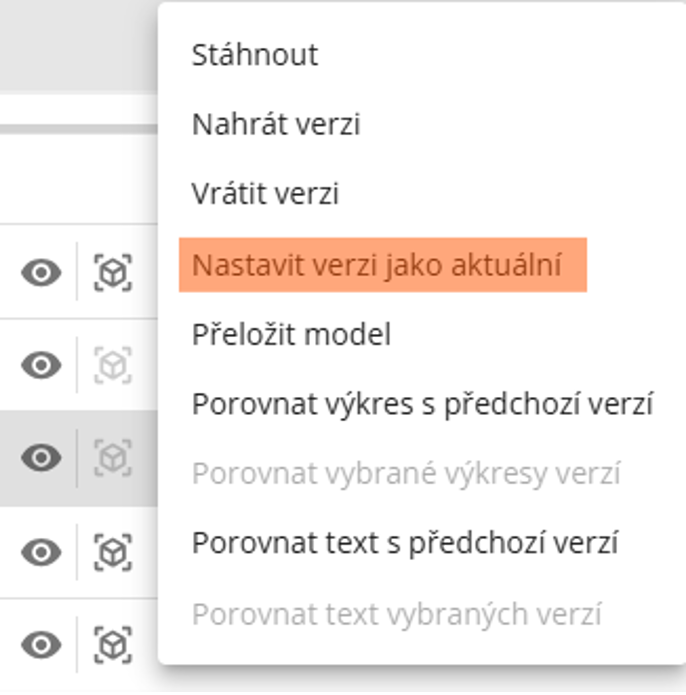Click the greyed 3D cube icon in the highlighted row
686x695 pixels.
click(x=113, y=458)
